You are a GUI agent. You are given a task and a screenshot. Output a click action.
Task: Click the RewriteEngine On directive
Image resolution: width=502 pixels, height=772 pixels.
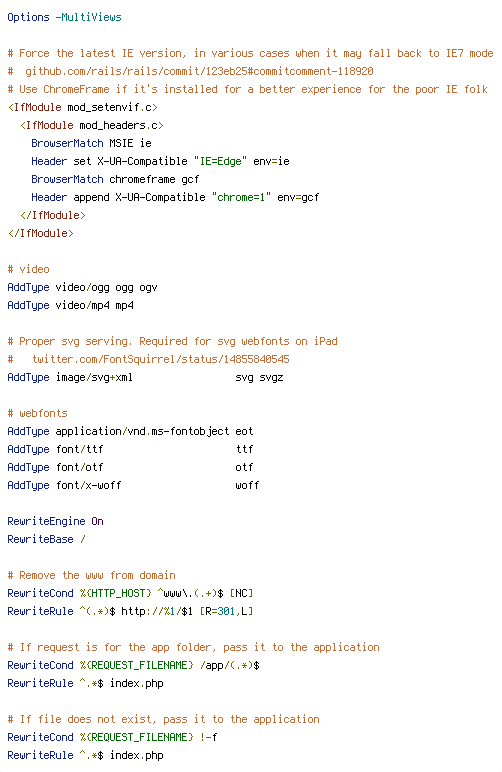pos(55,521)
